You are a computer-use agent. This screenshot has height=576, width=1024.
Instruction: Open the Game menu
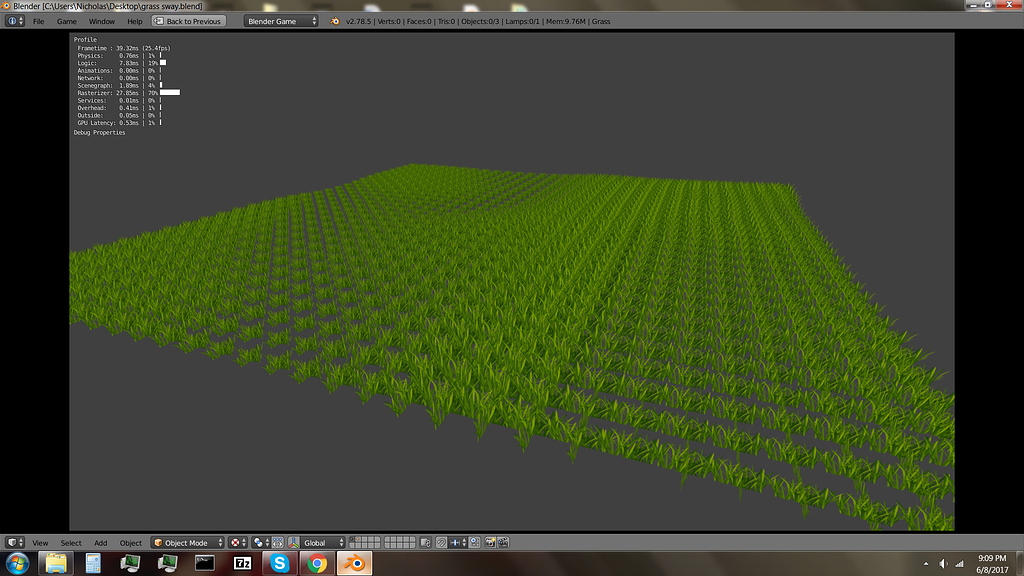click(x=67, y=22)
